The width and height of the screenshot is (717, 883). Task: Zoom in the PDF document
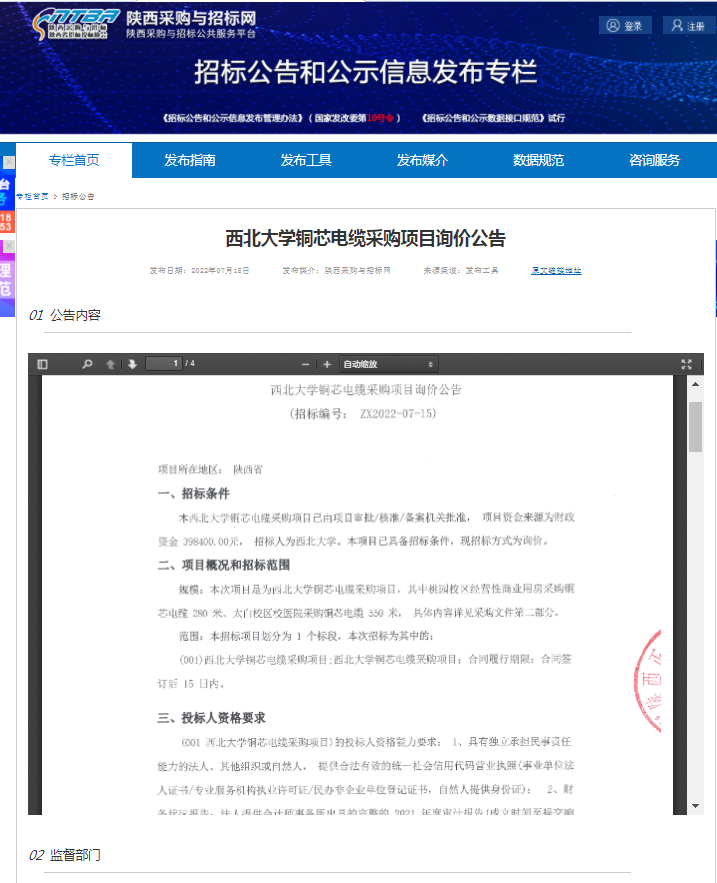[327, 364]
